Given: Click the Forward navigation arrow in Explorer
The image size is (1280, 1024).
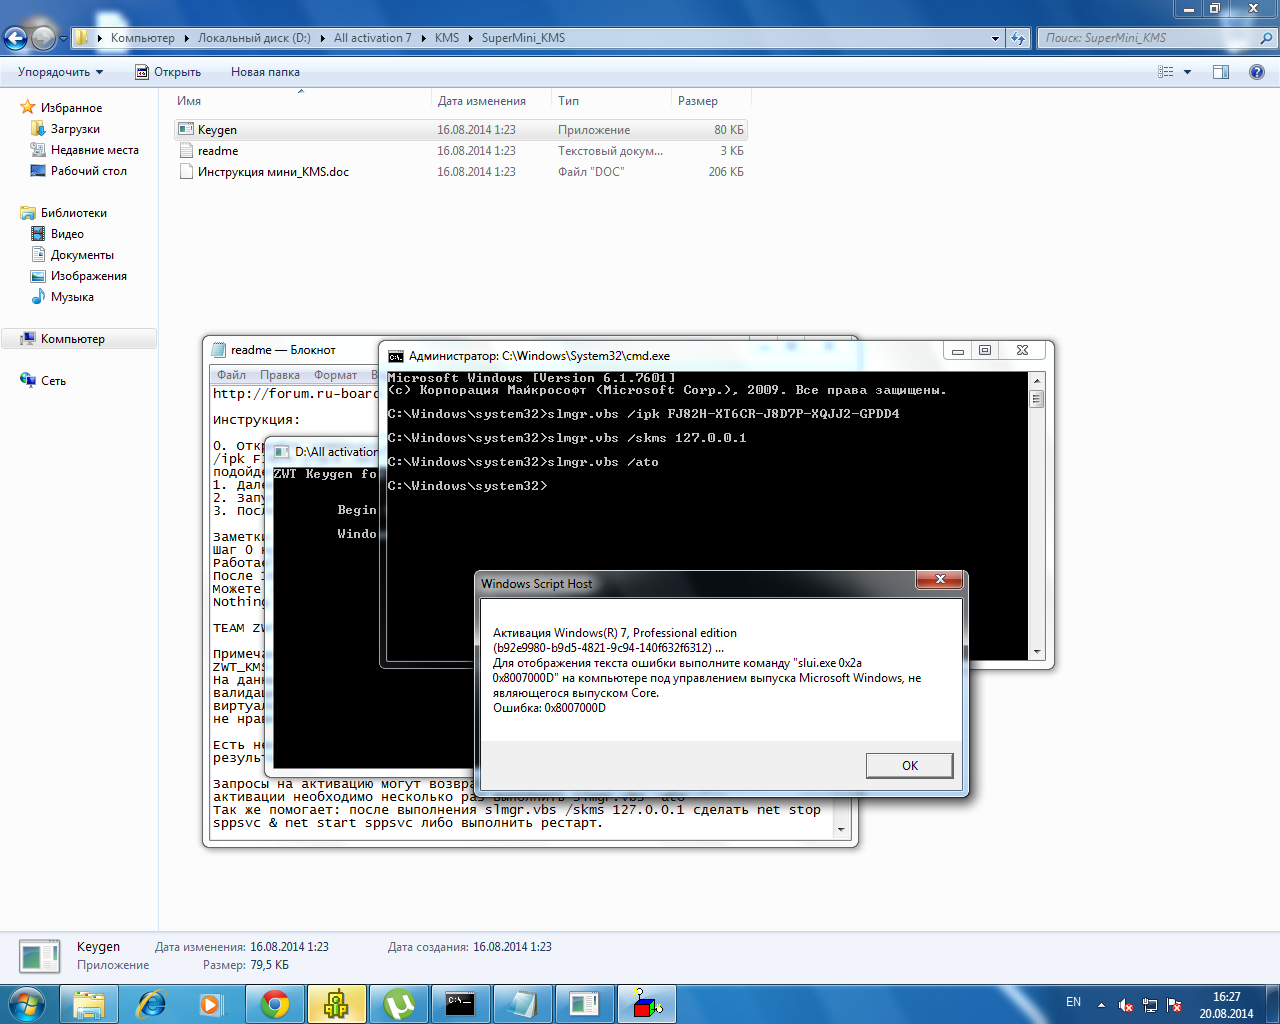Looking at the screenshot, I should tap(44, 38).
